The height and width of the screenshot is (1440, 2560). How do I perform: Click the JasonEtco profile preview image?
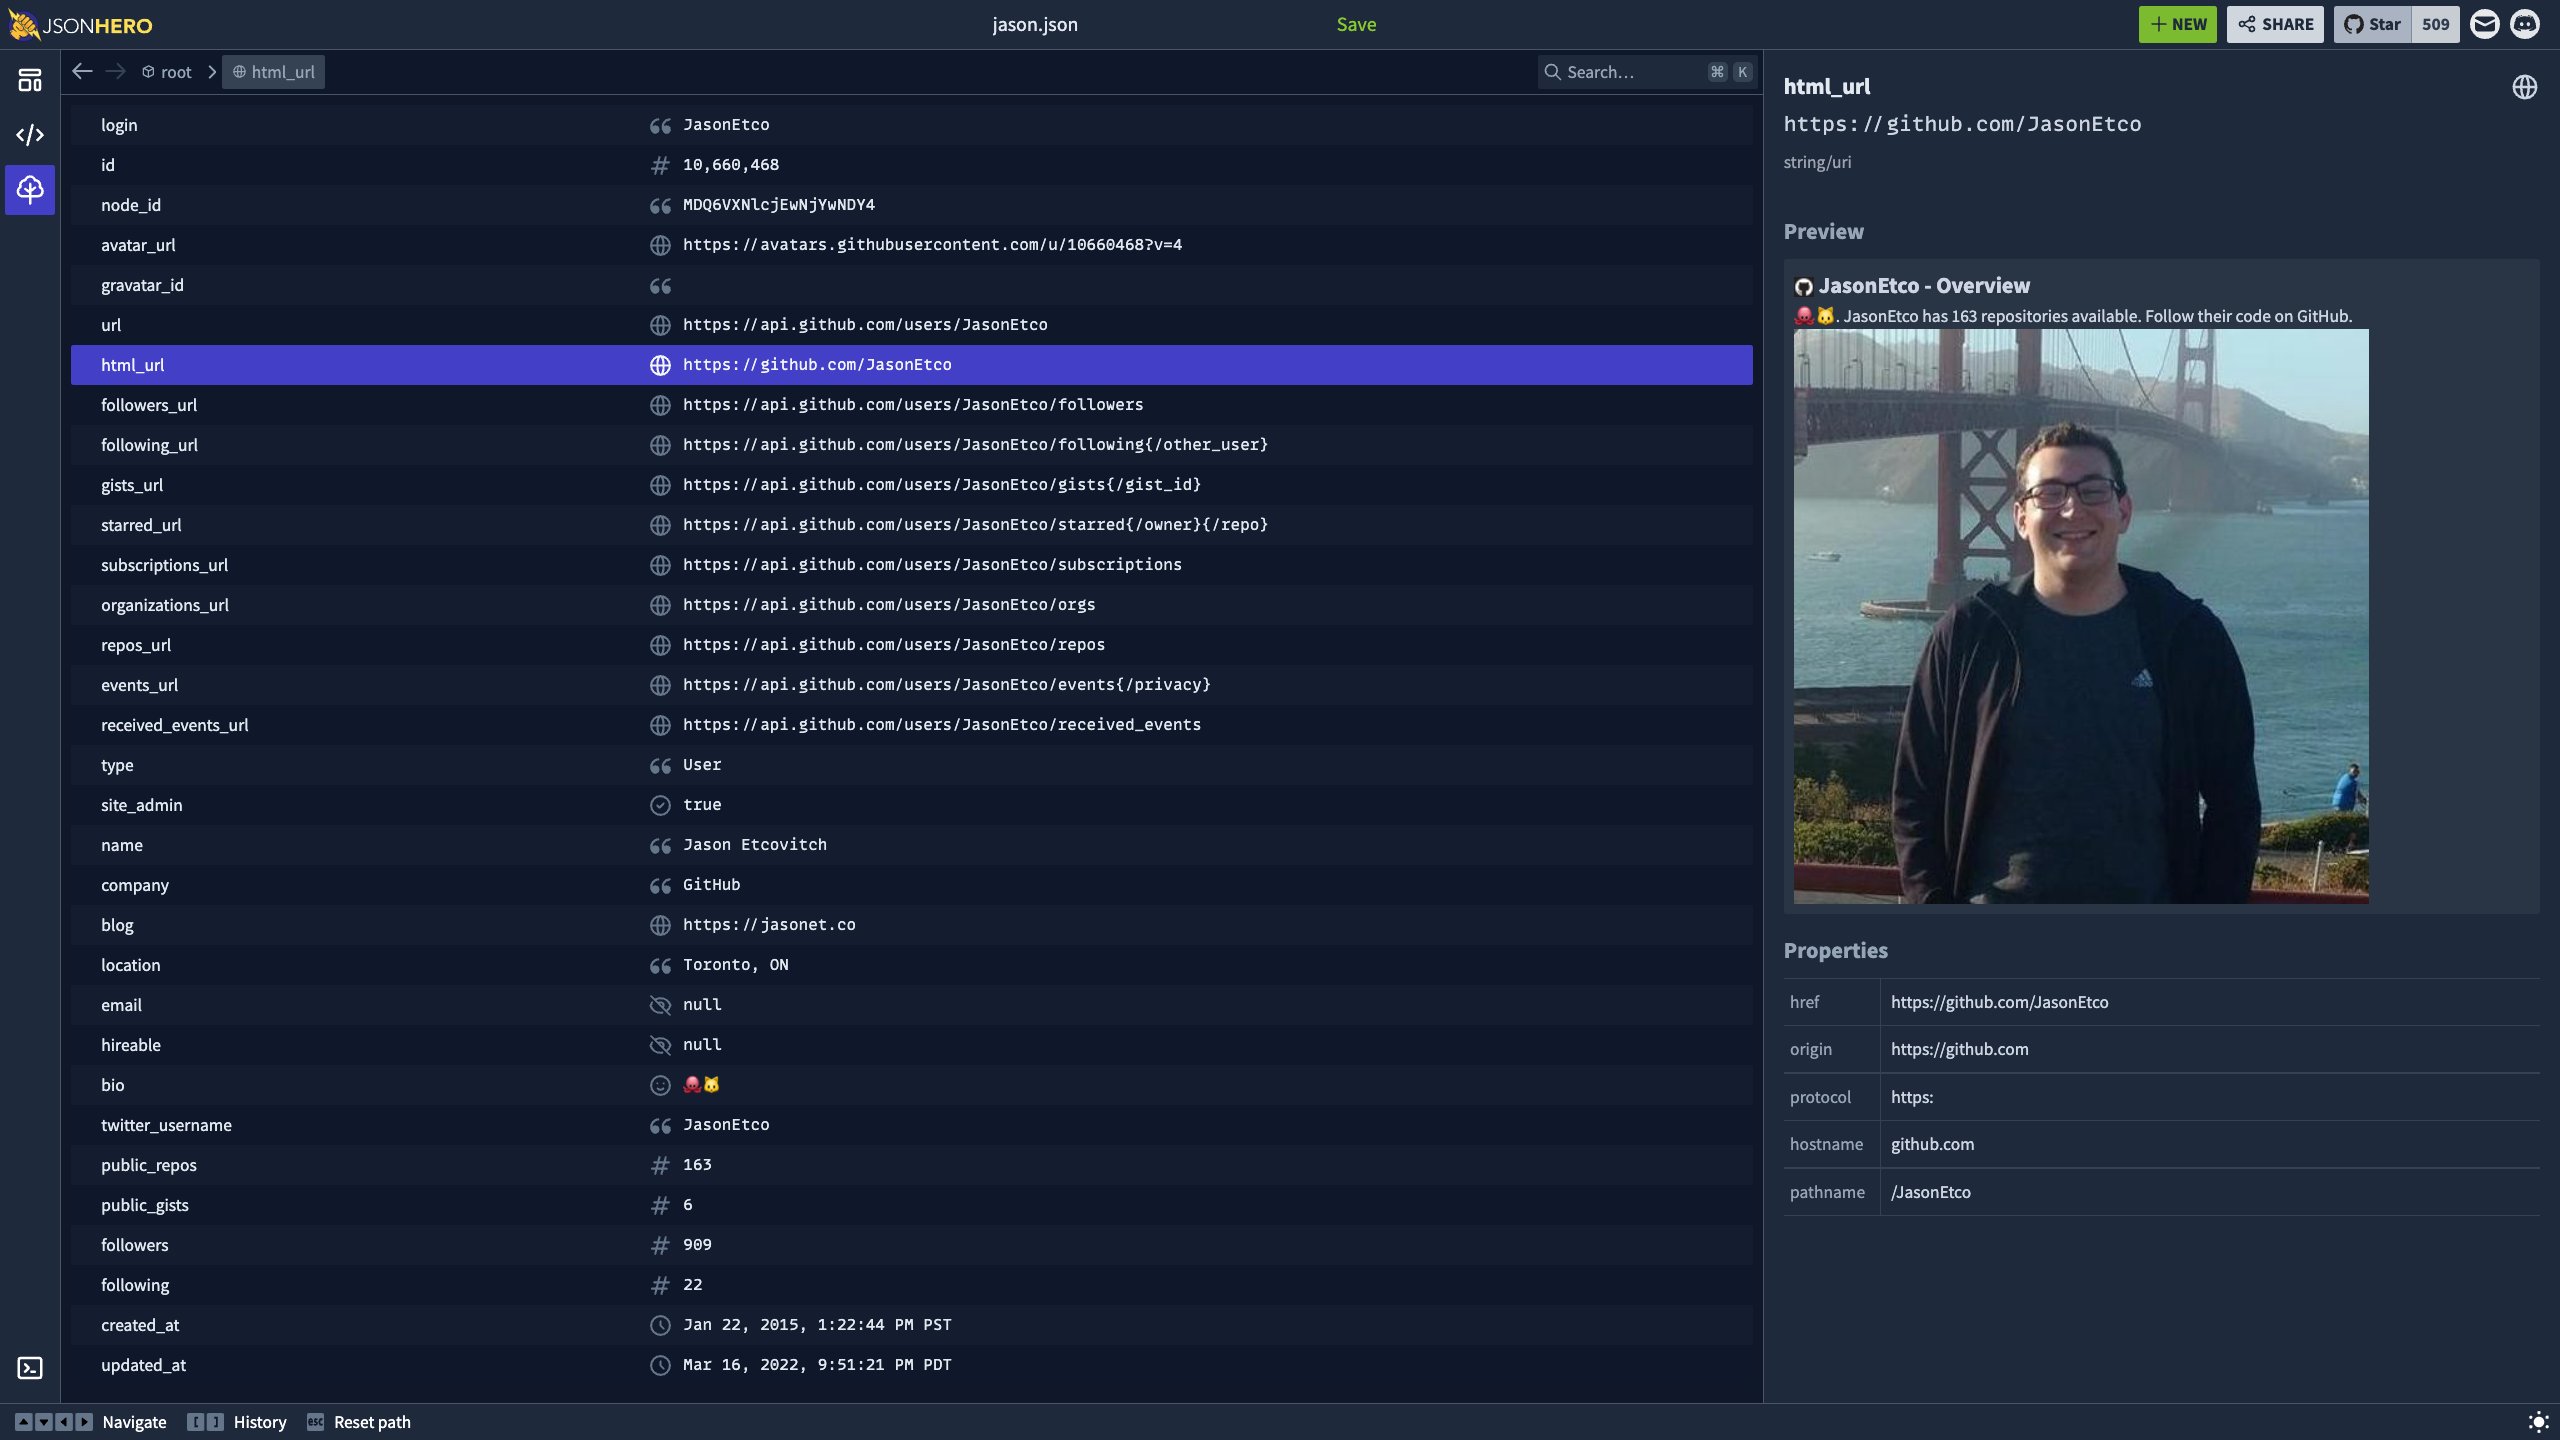click(x=2080, y=616)
